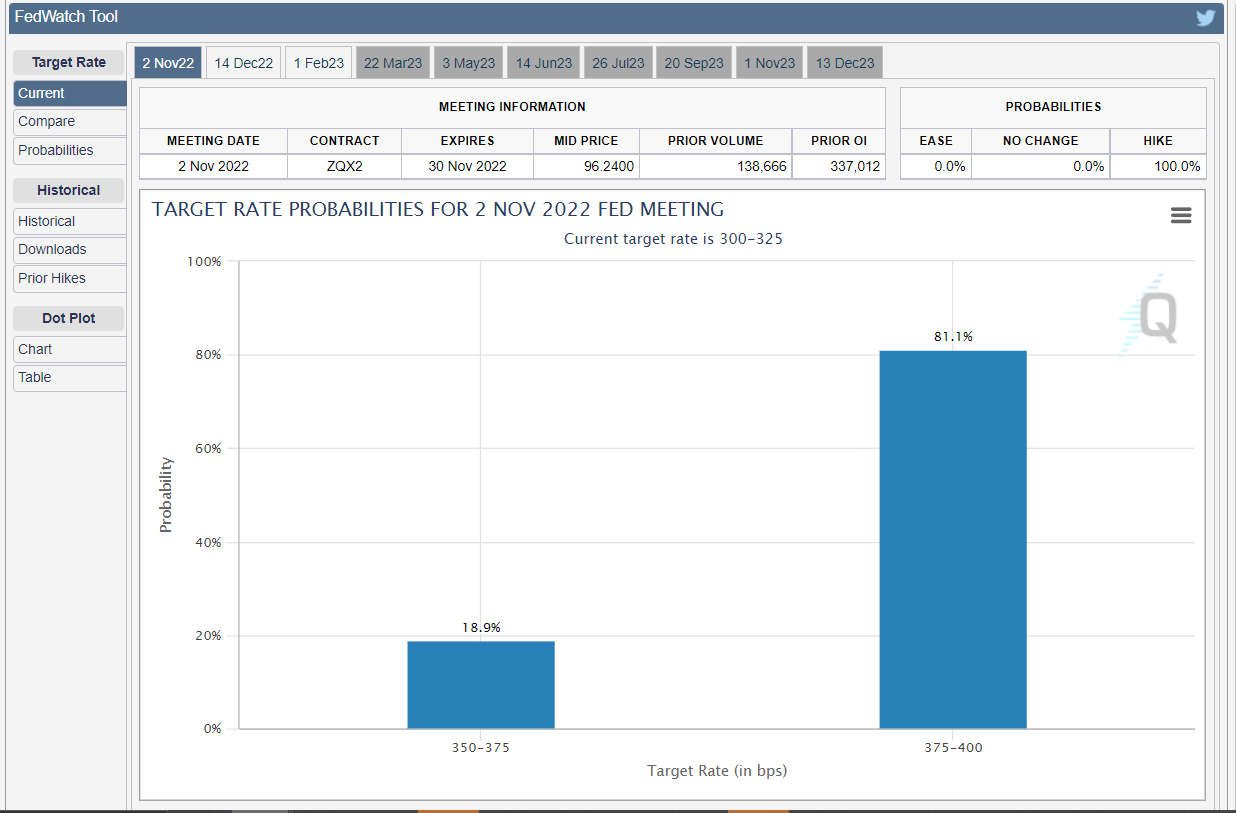Switch to the 14 Dec22 tab
Screen dimensions: 1236x813
pos(243,63)
